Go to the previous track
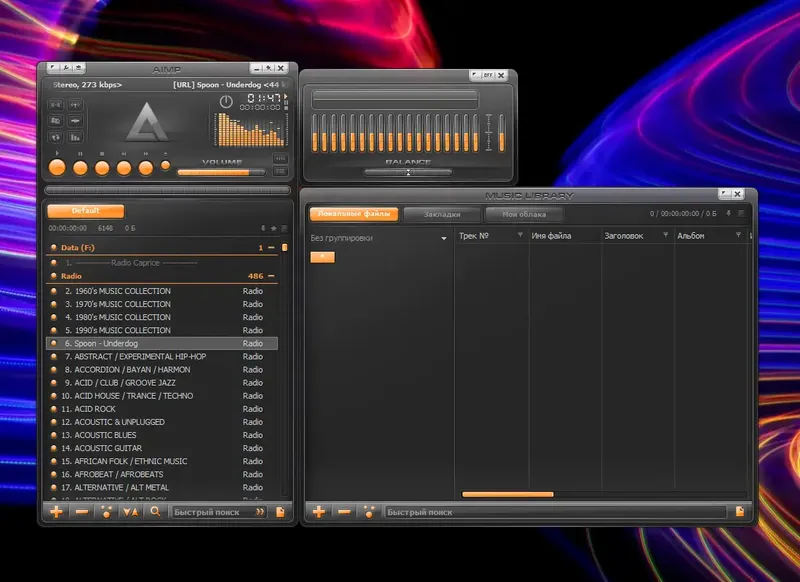This screenshot has height=582, width=800. pyautogui.click(x=124, y=168)
